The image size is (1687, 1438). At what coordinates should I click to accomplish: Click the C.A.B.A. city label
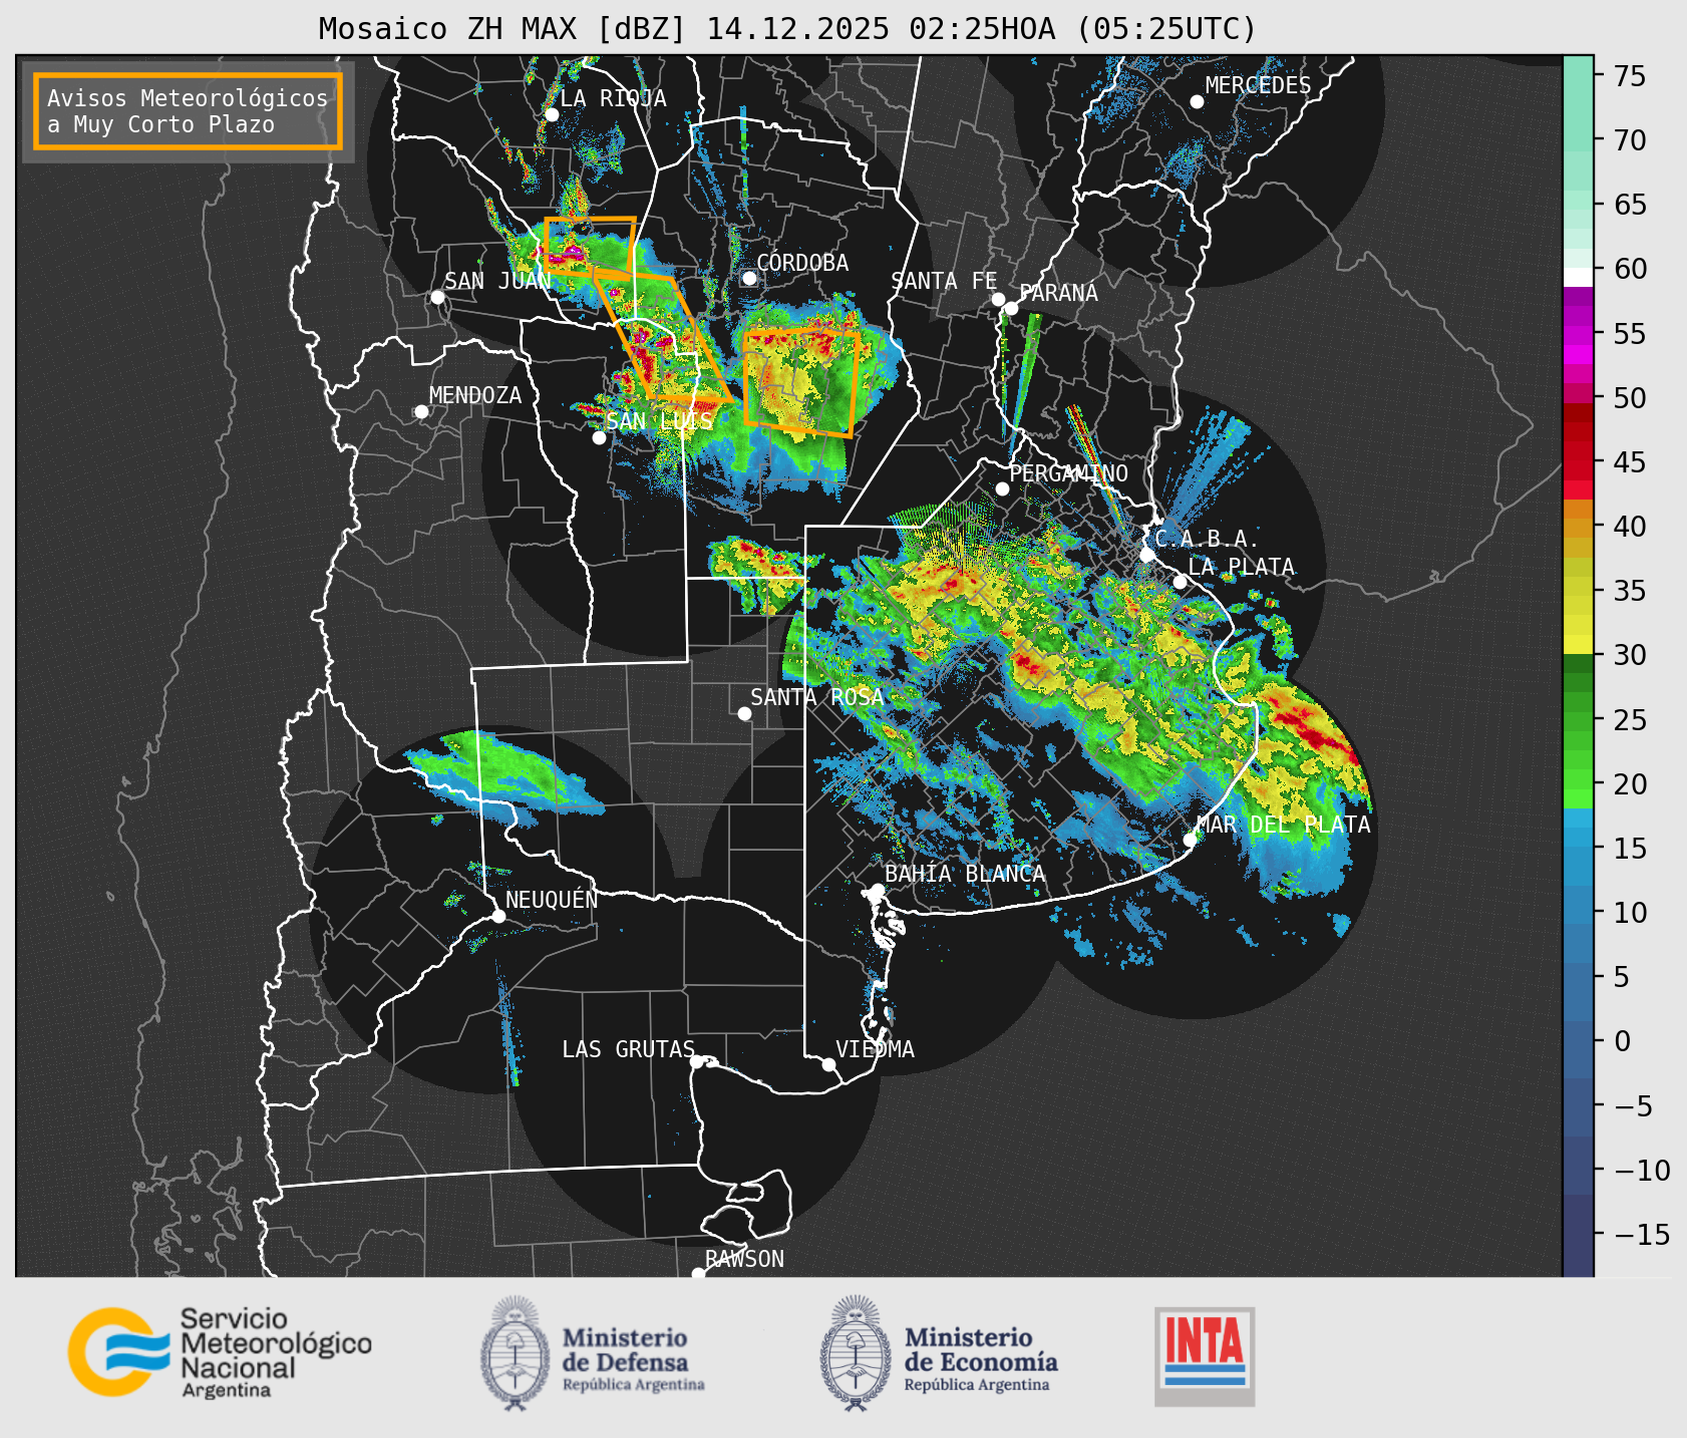(1207, 540)
